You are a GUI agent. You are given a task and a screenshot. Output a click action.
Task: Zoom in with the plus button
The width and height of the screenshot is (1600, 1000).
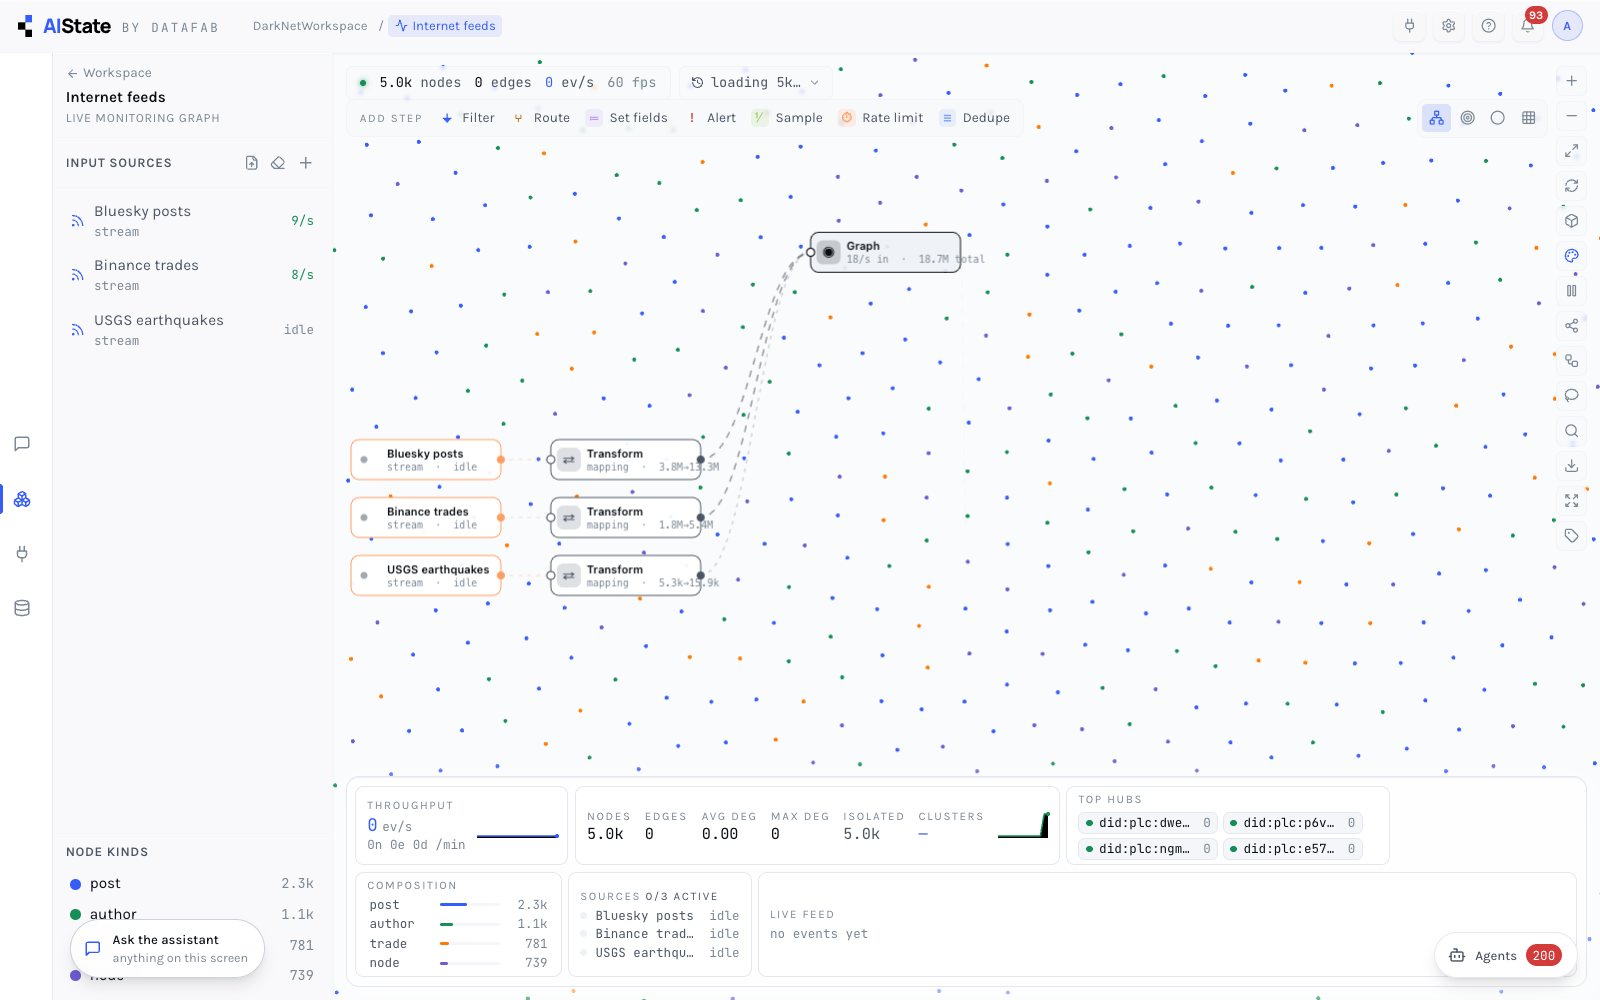(x=1571, y=81)
